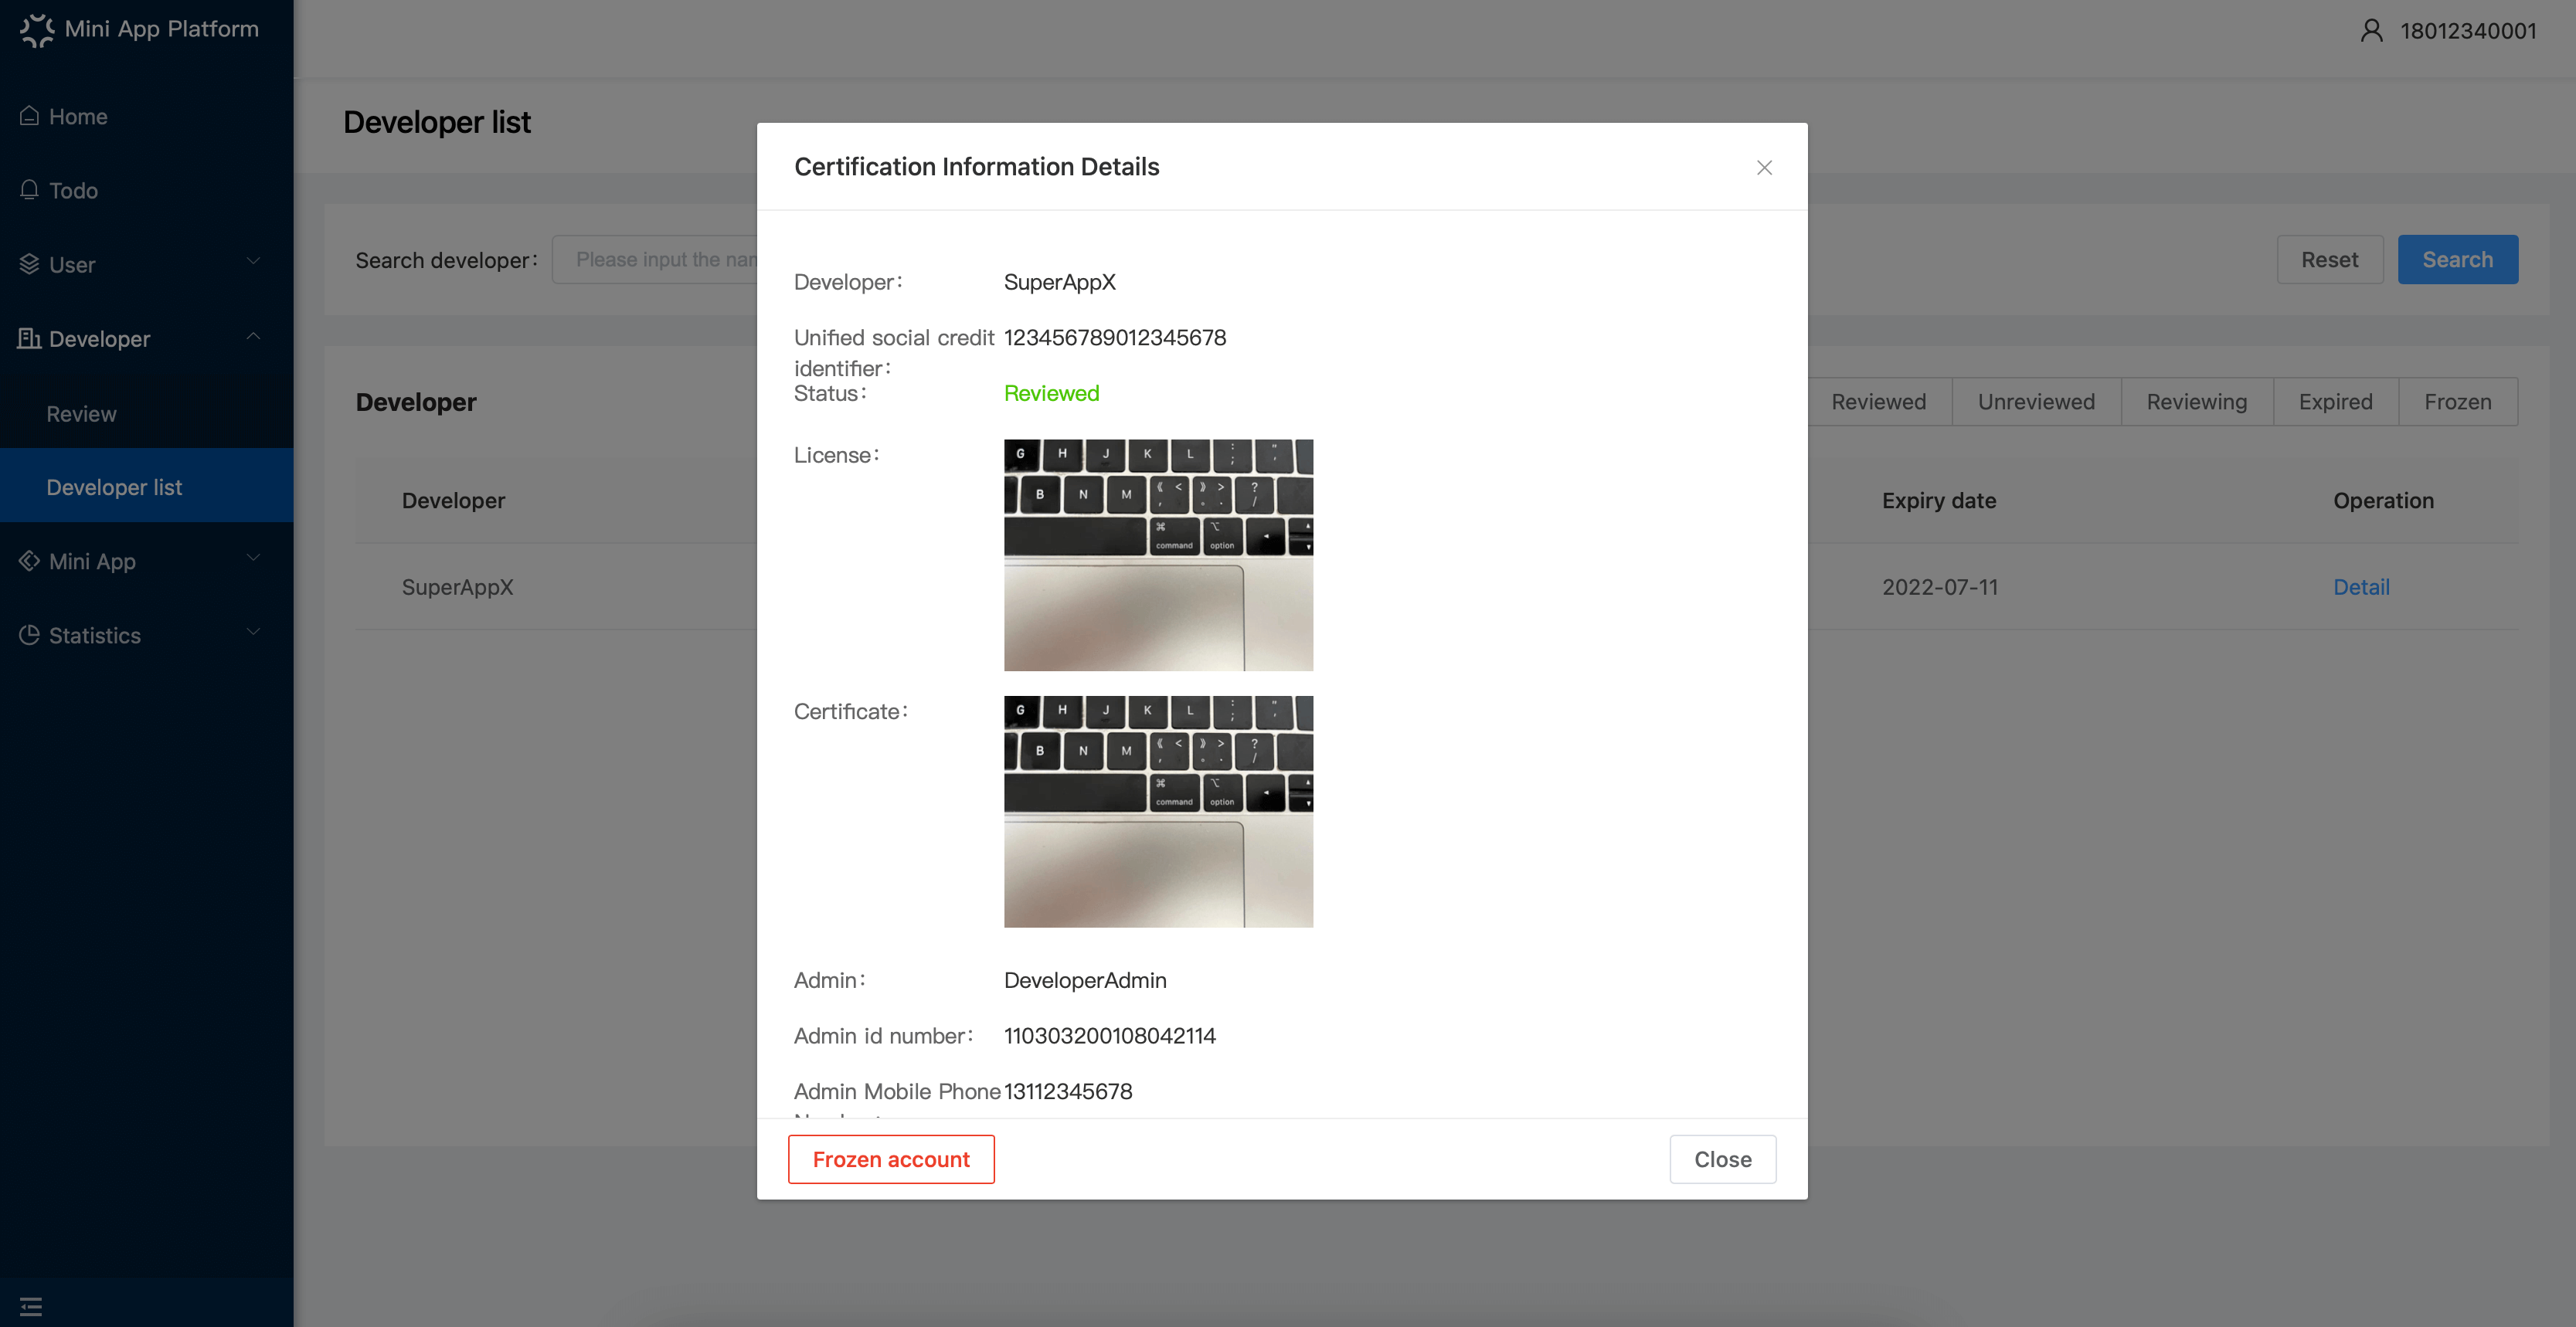The image size is (2576, 1327).
Task: Click the Mini App Platform logo icon
Action: click(x=37, y=30)
